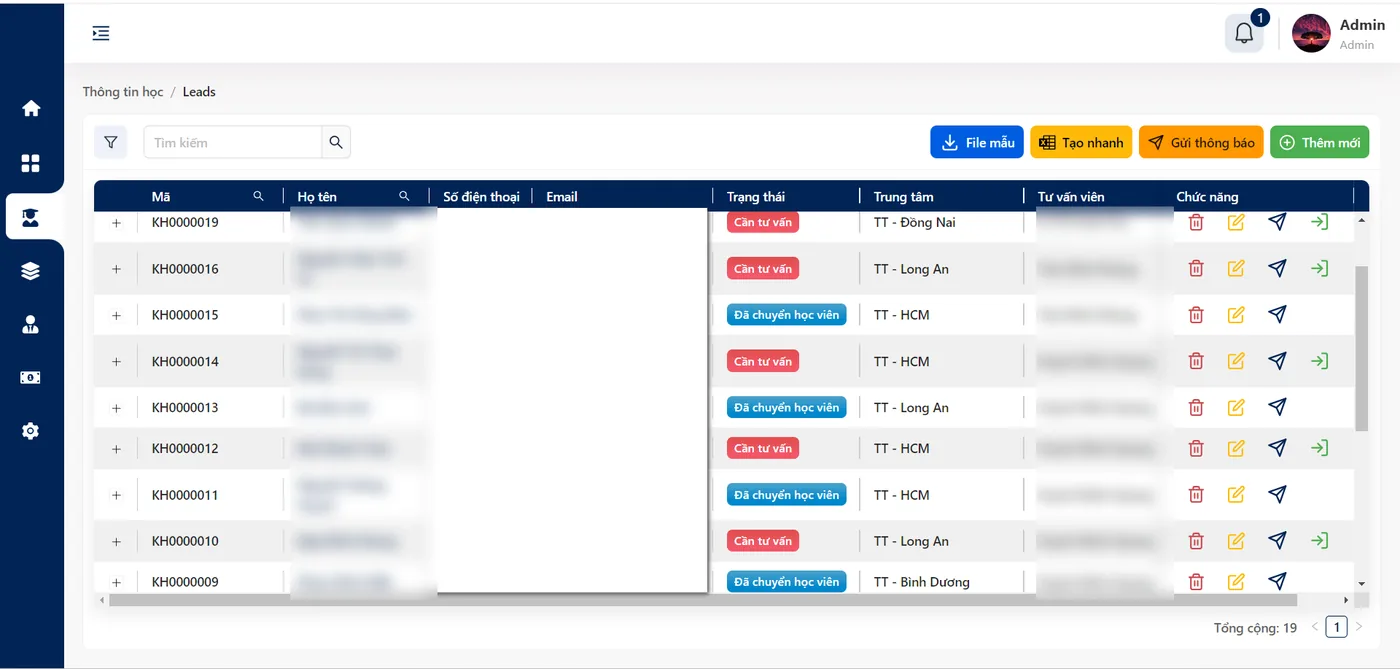Viewport: 1400px width, 669px height.
Task: Select page 1 in pagination
Action: pos(1336,627)
